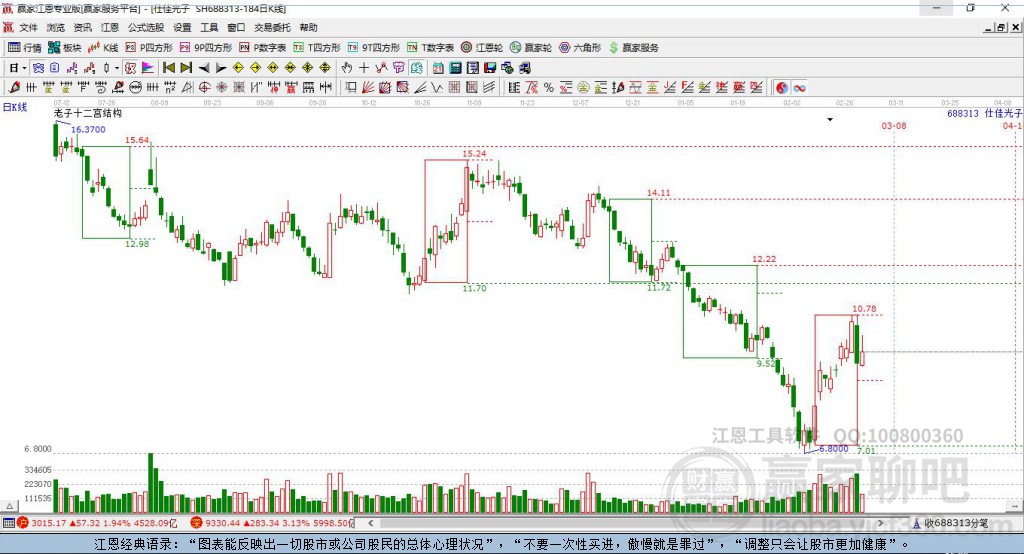Click the red-blue yin-yang icon

[782, 88]
